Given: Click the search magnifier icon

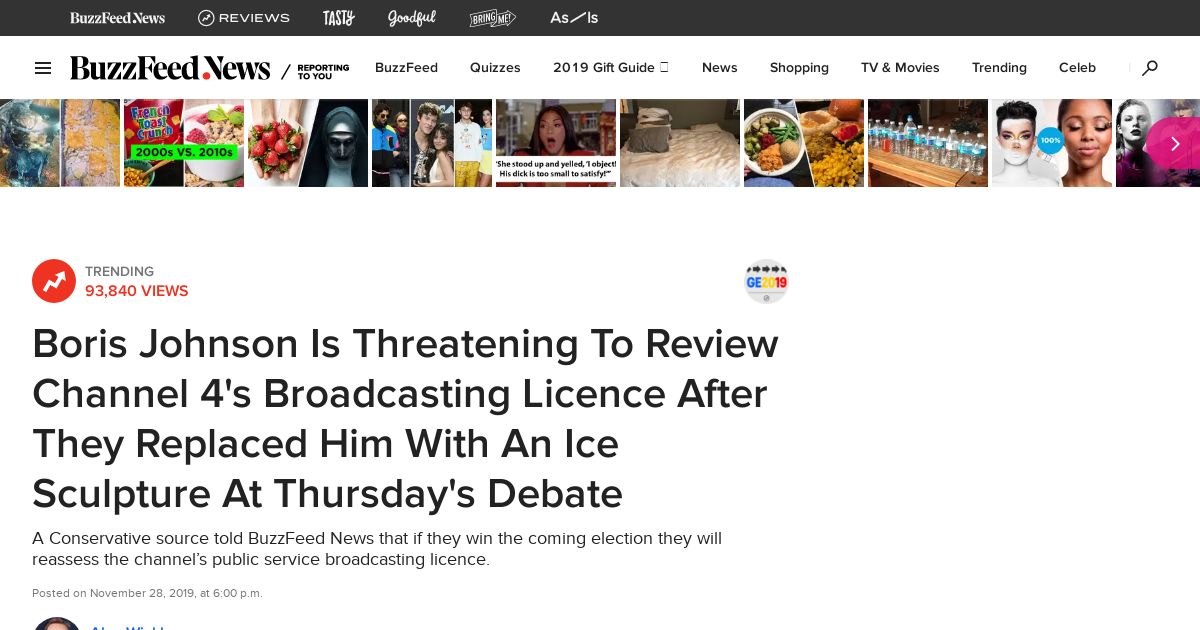Looking at the screenshot, I should pyautogui.click(x=1150, y=68).
